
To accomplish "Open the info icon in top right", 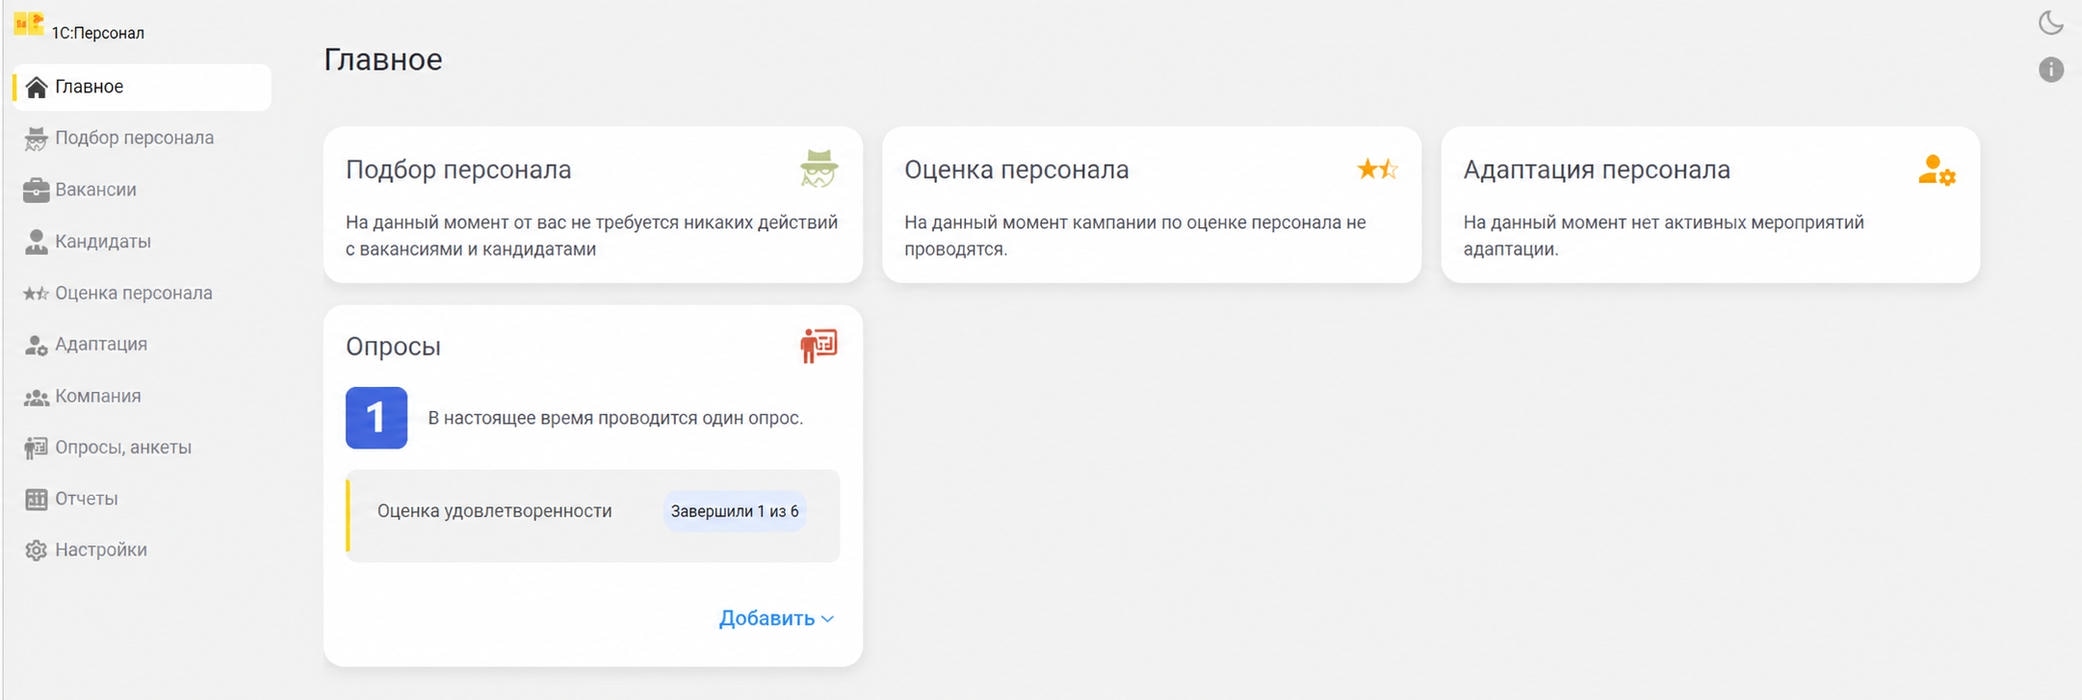I will [x=2051, y=69].
